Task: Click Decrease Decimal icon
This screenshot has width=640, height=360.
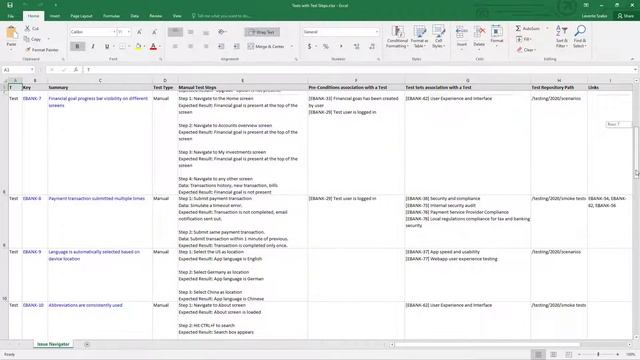Action: 372,47
